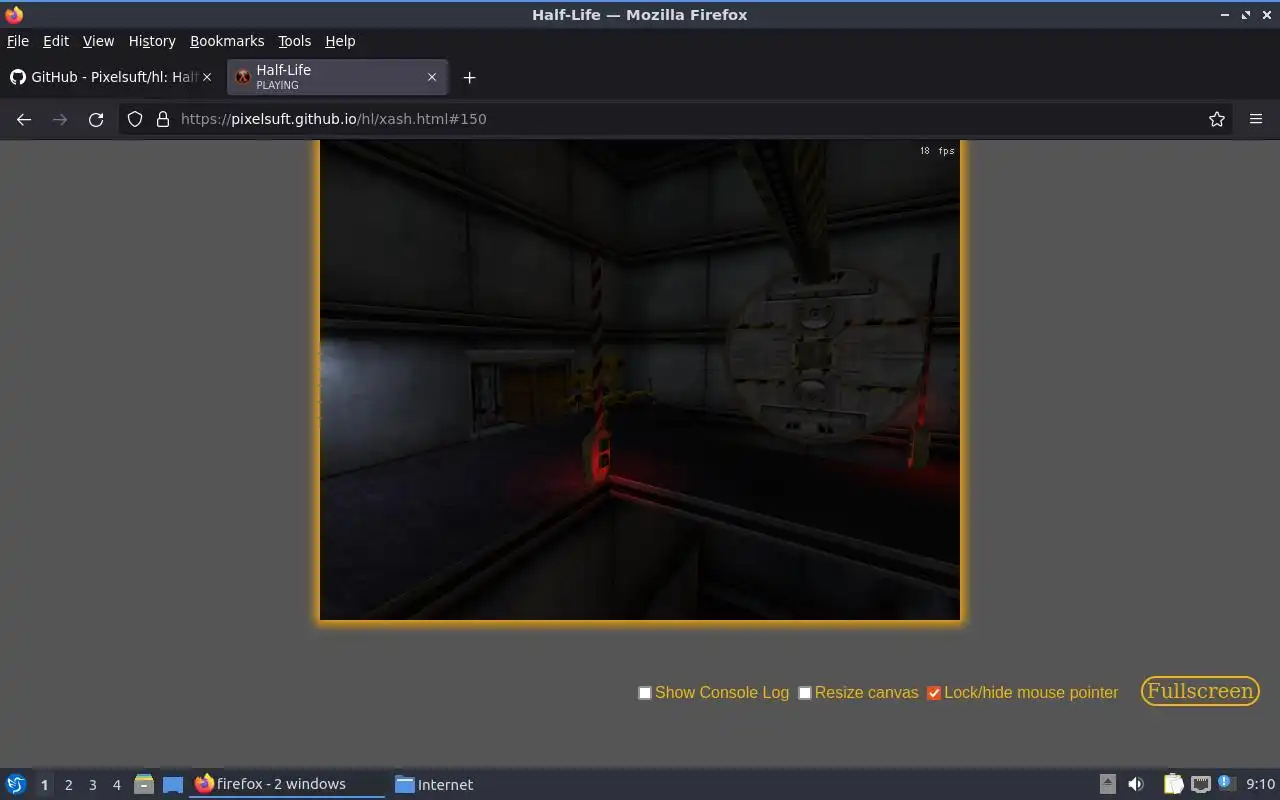Image resolution: width=1280 pixels, height=800 pixels.
Task: Switch to workspace 4
Action: coord(116,785)
